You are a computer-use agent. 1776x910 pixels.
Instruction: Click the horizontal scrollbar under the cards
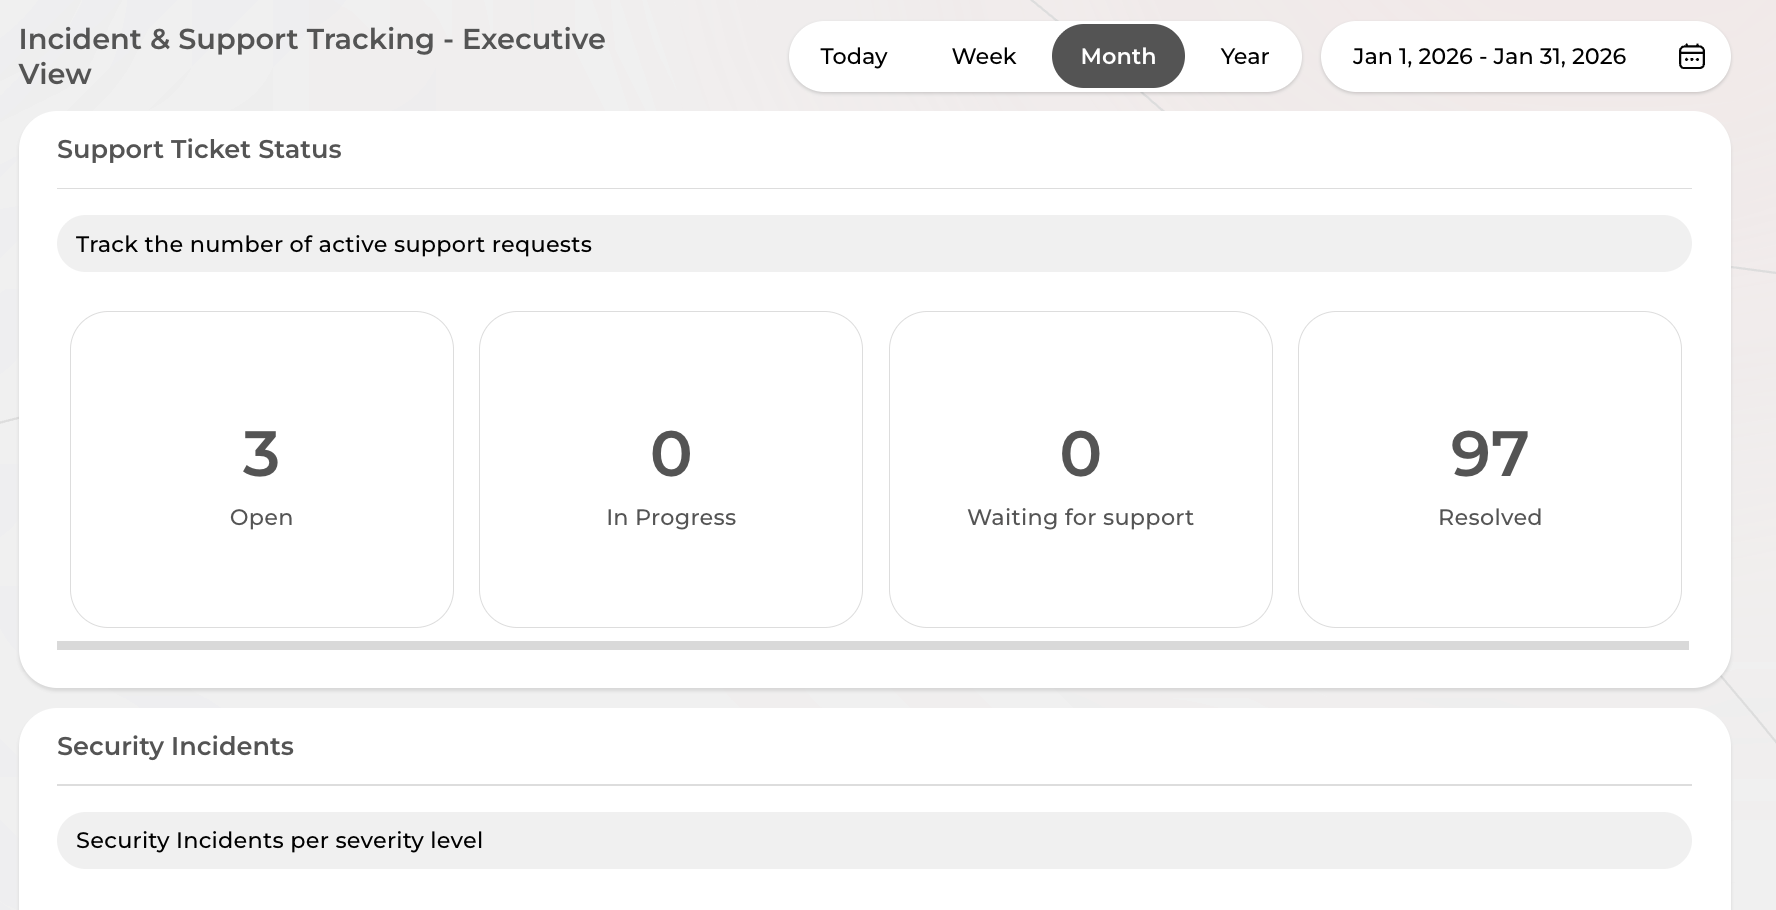(x=873, y=645)
